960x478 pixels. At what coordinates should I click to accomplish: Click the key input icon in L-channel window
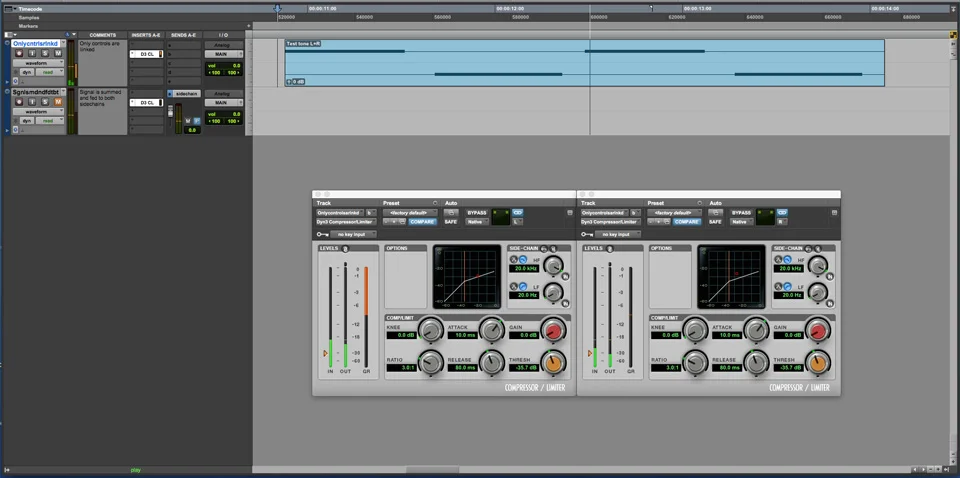coord(323,234)
